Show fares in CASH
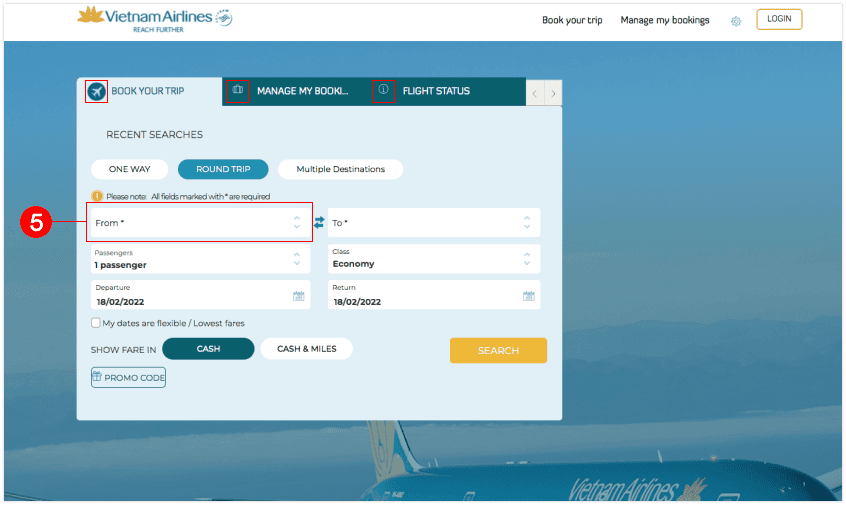The height and width of the screenshot is (505, 846). (208, 349)
